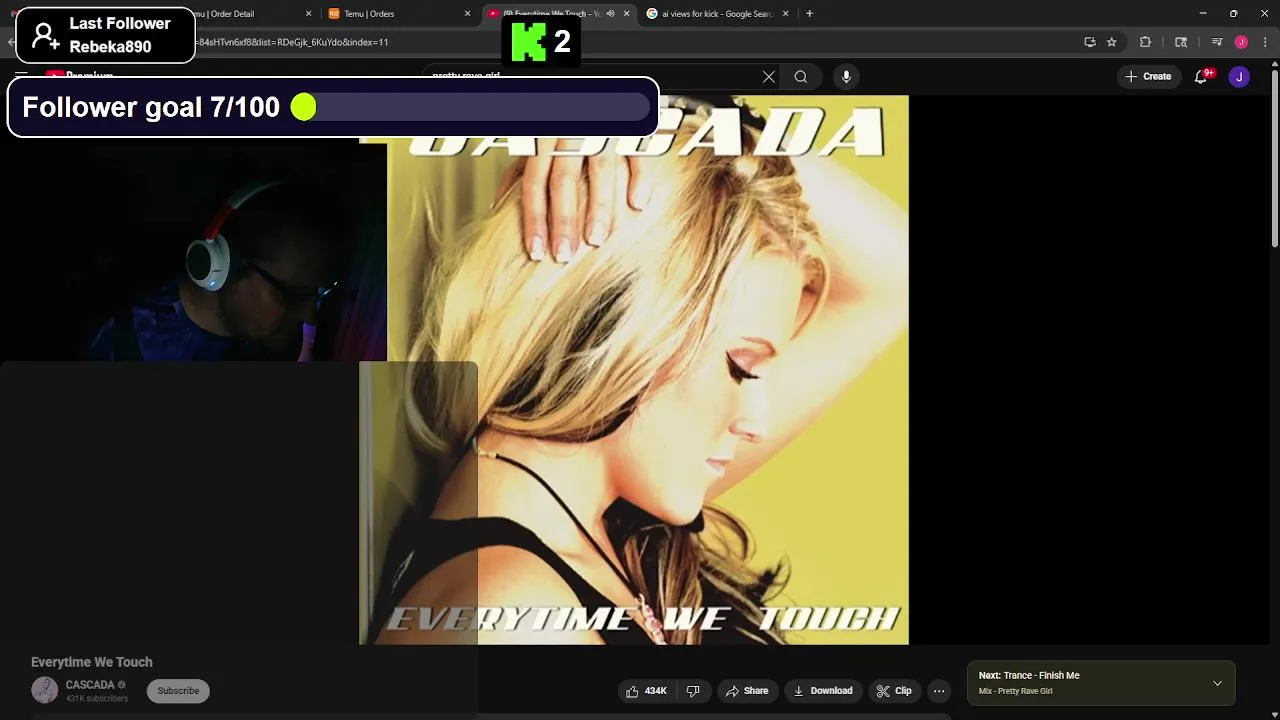Click the CASCADA channel avatar
The width and height of the screenshot is (1280, 720).
coord(45,690)
